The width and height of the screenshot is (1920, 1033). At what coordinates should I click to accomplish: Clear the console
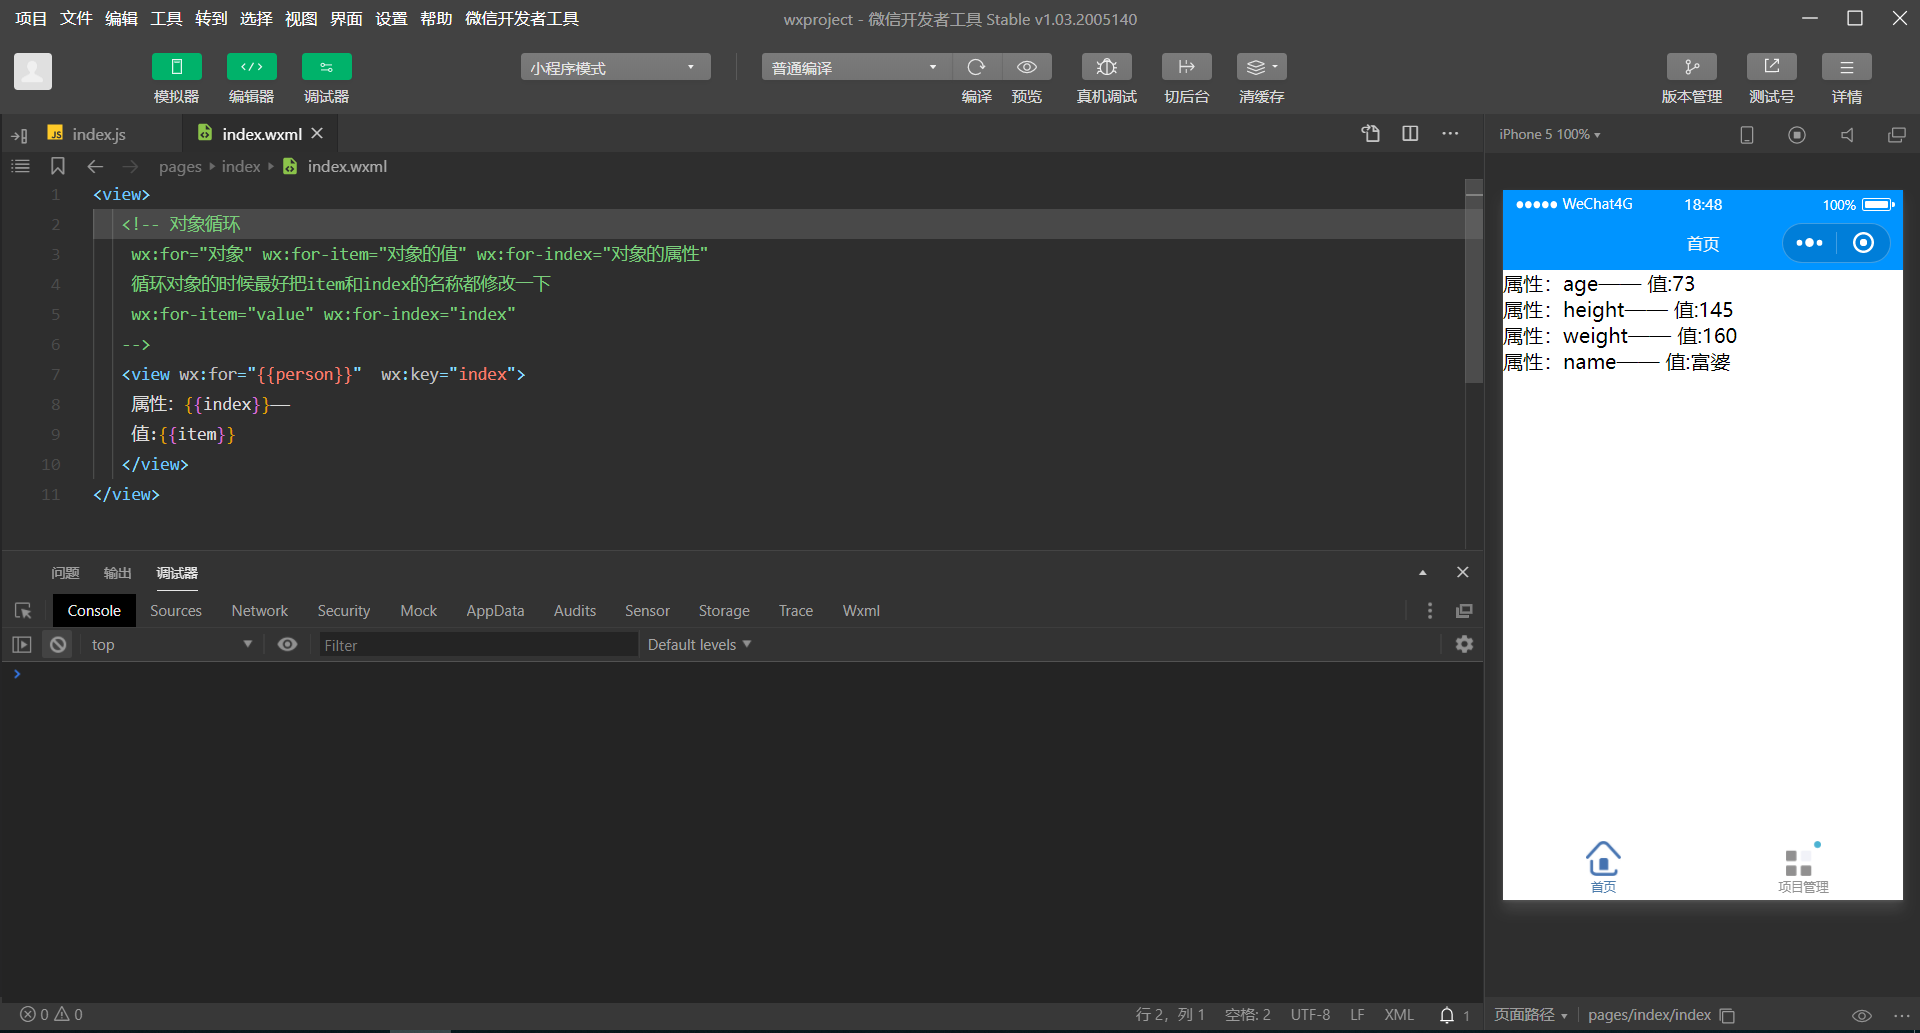pyautogui.click(x=59, y=645)
